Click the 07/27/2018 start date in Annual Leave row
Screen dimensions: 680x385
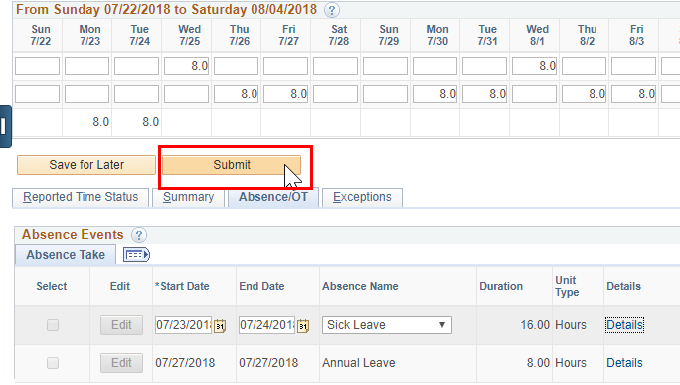click(185, 362)
